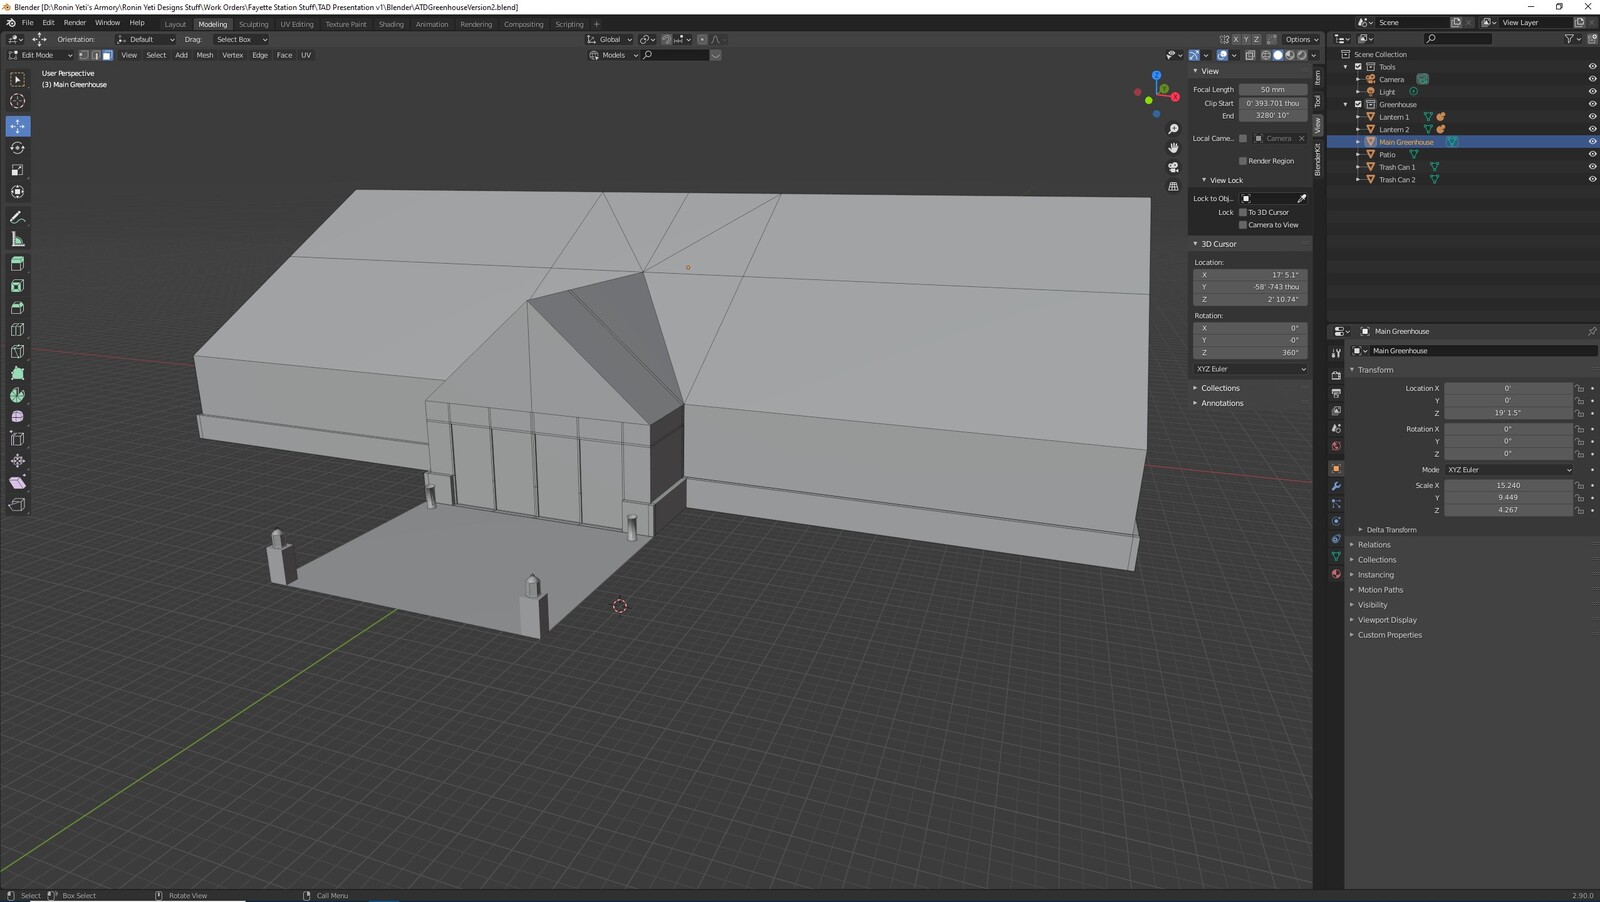Hide Patio object in outliner
The image size is (1600, 902).
[1592, 154]
